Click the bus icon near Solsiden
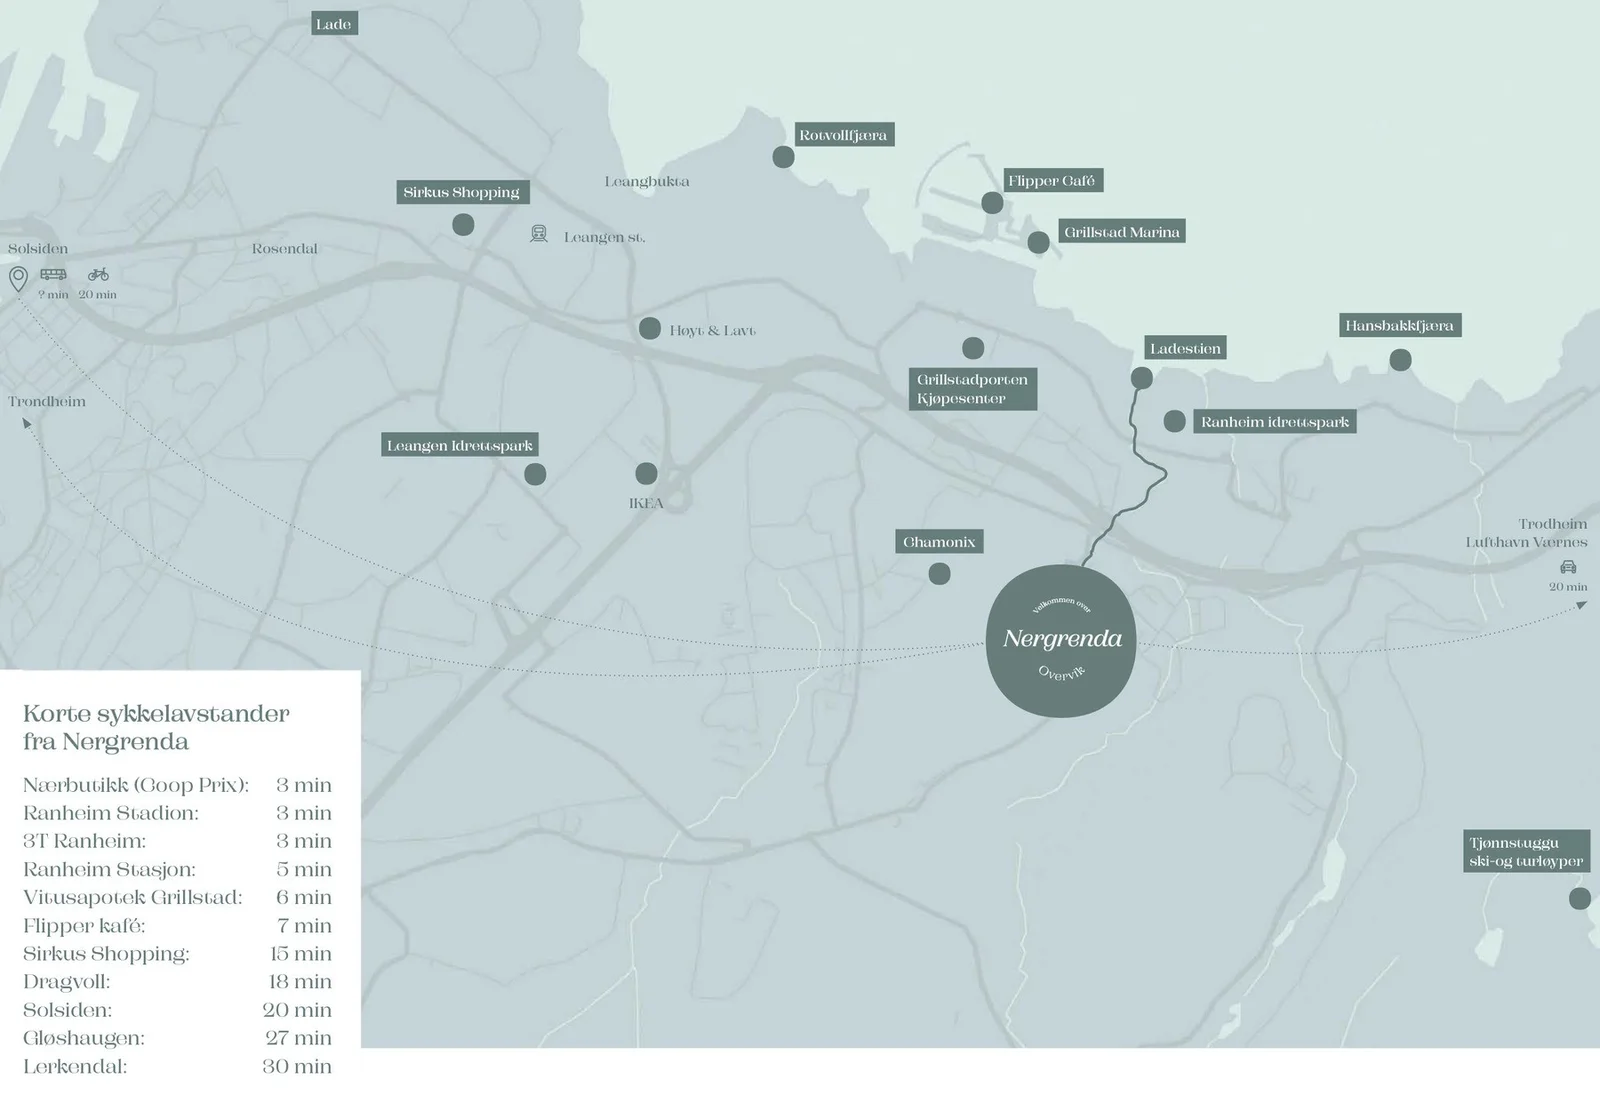Screen dimensions: 1600x1095 (x=53, y=274)
